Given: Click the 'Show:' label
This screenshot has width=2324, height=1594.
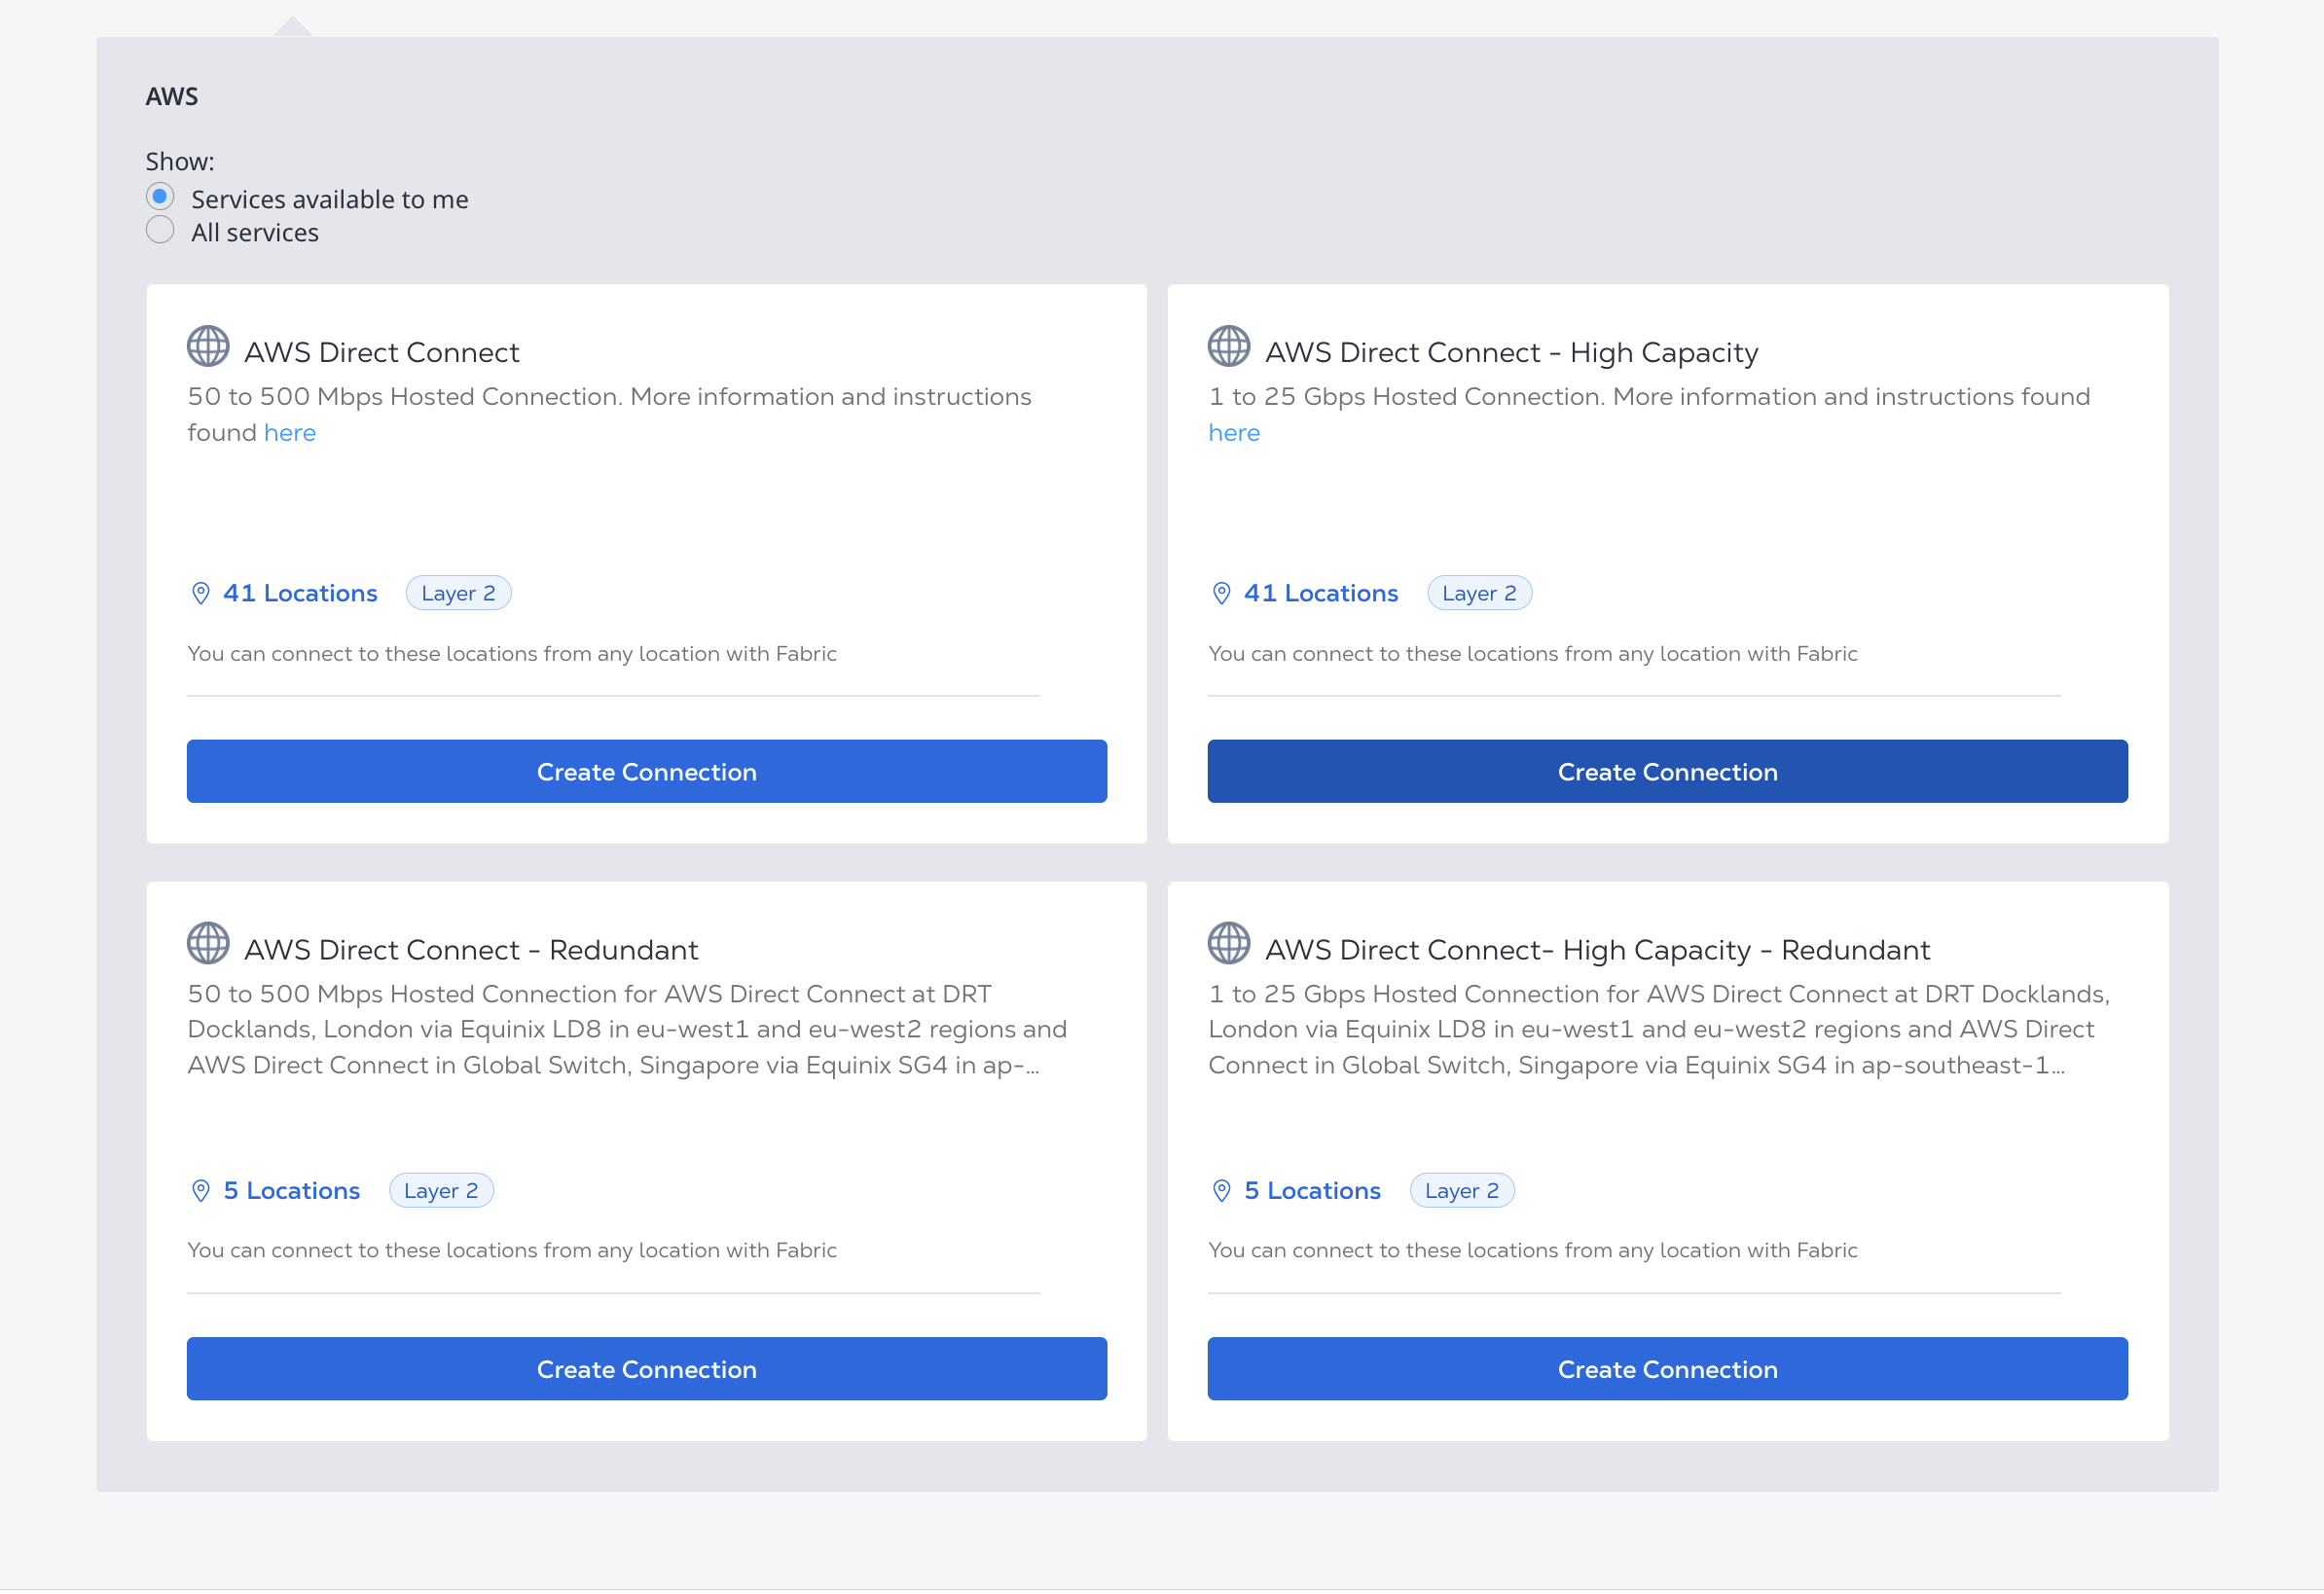Looking at the screenshot, I should 180,162.
